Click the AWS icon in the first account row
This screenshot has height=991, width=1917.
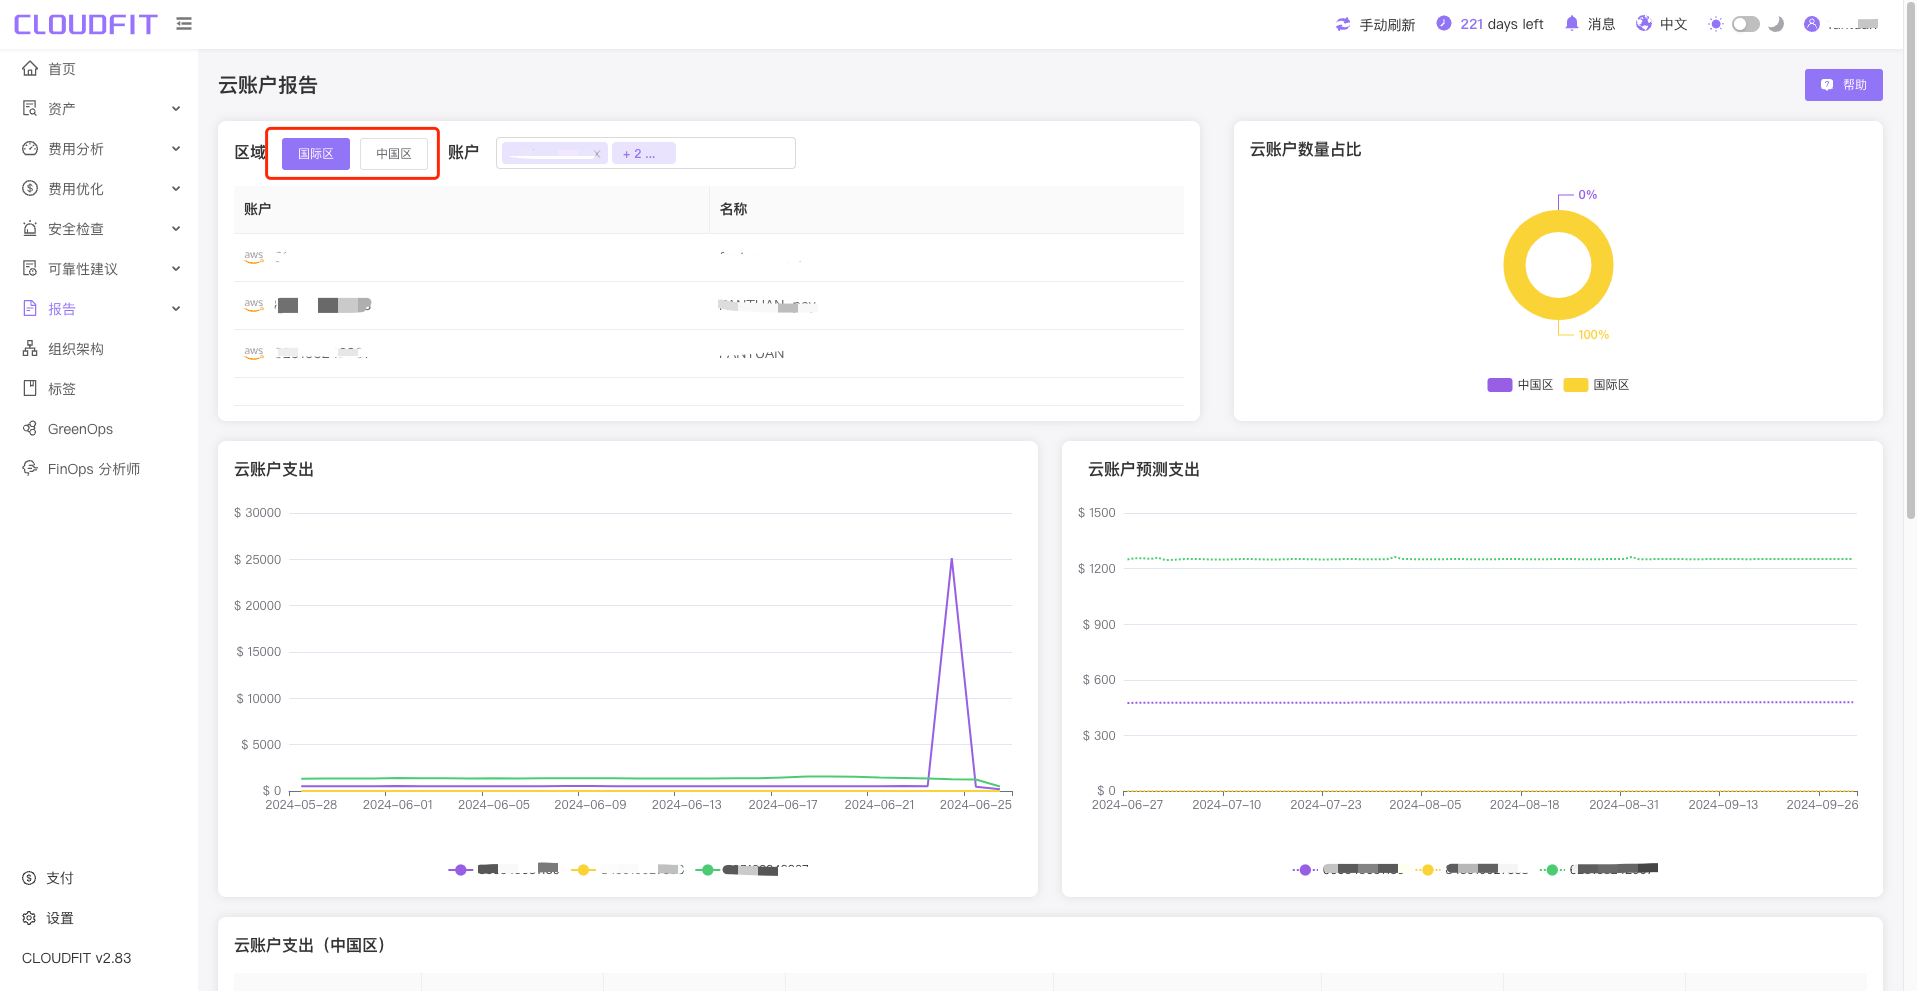point(254,257)
